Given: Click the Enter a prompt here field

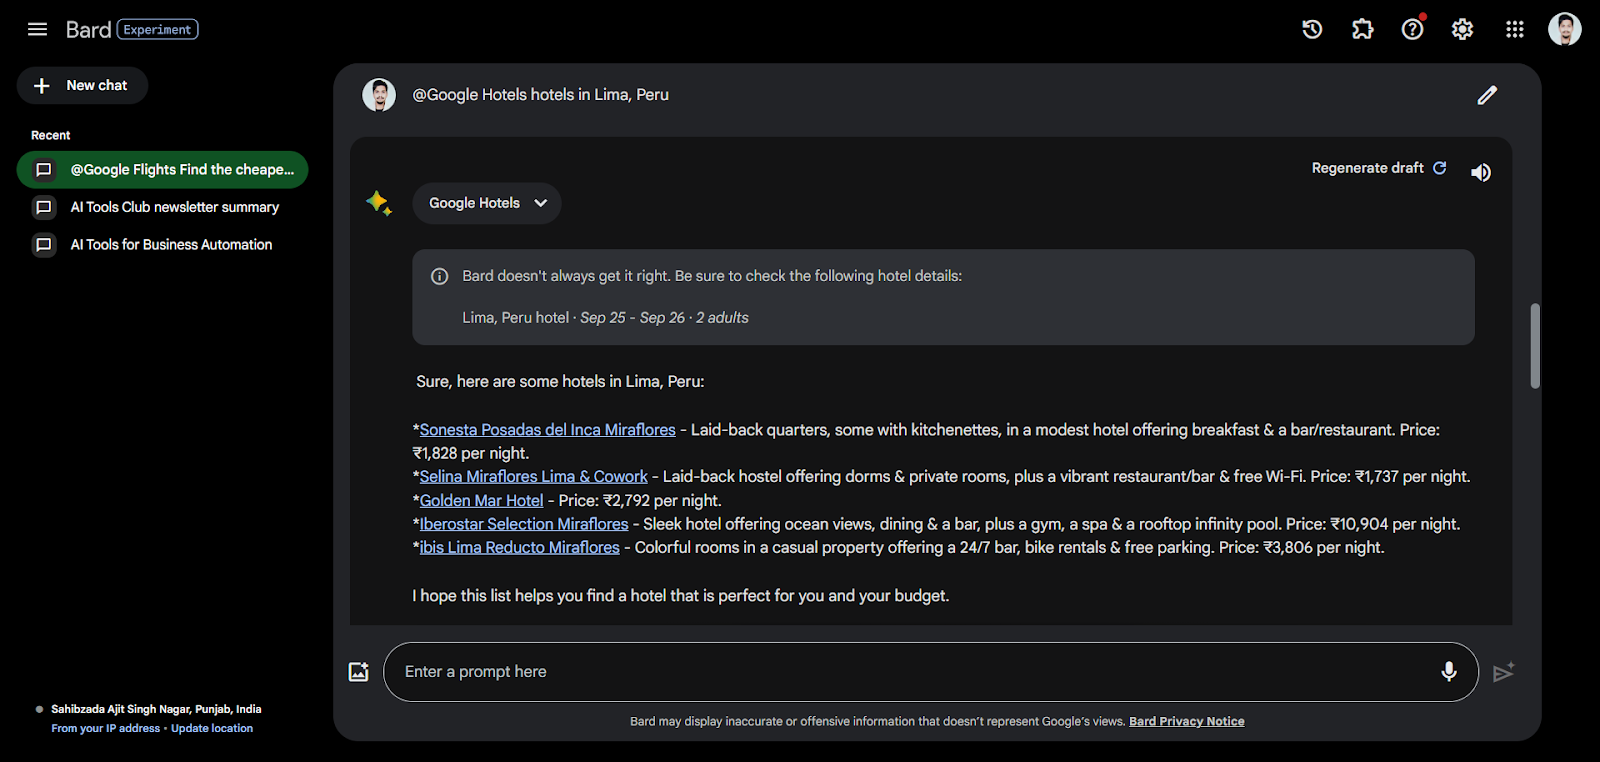Looking at the screenshot, I should coord(910,672).
